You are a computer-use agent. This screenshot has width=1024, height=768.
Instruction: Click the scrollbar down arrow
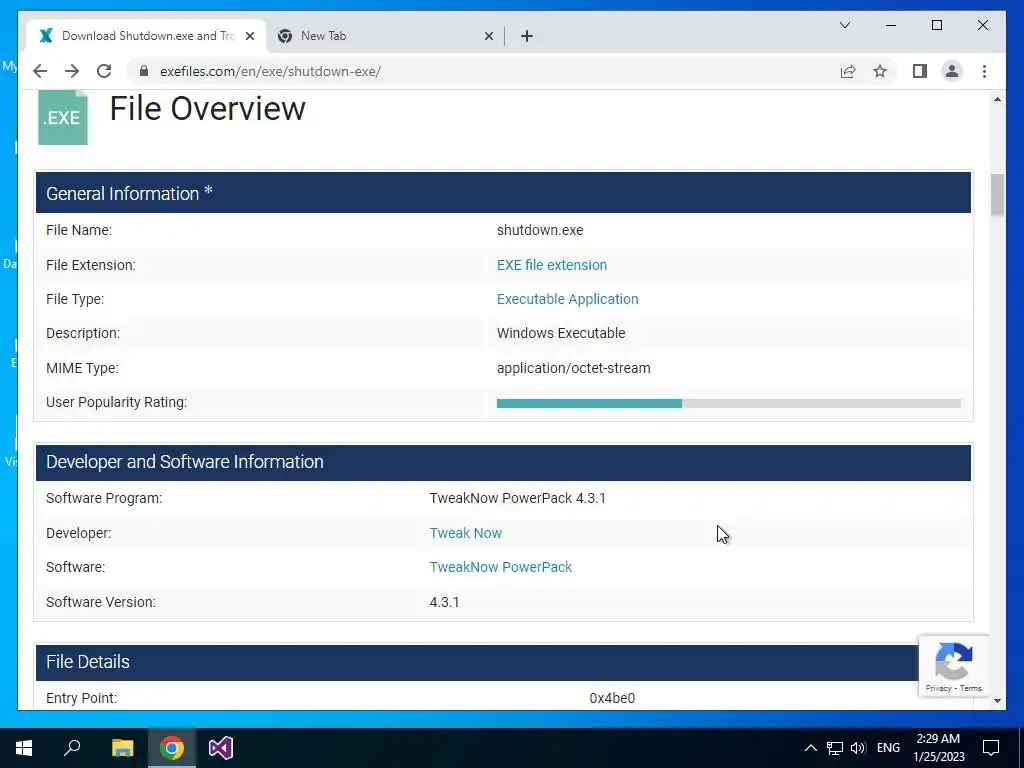[x=997, y=701]
